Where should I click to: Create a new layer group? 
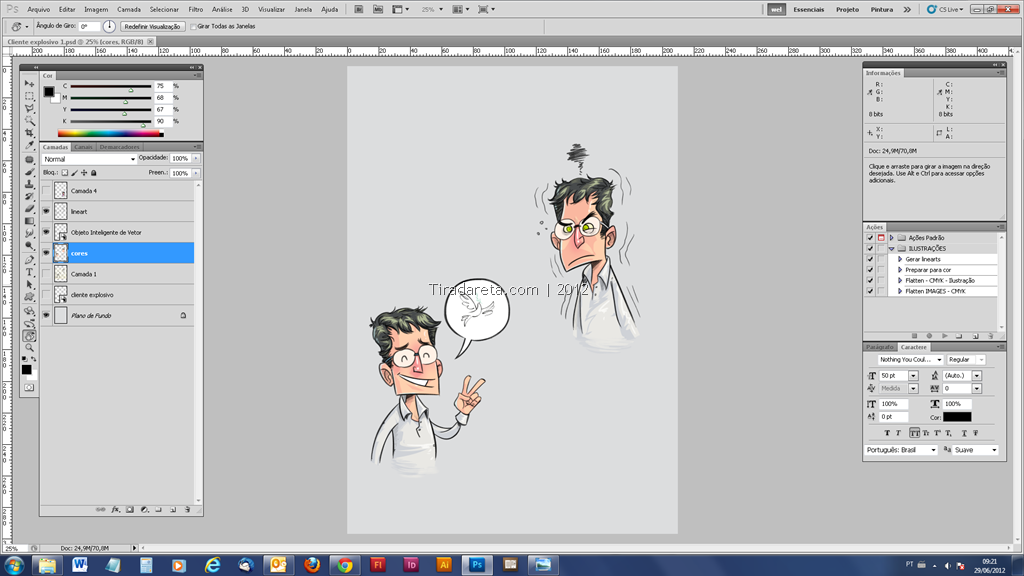[x=159, y=509]
